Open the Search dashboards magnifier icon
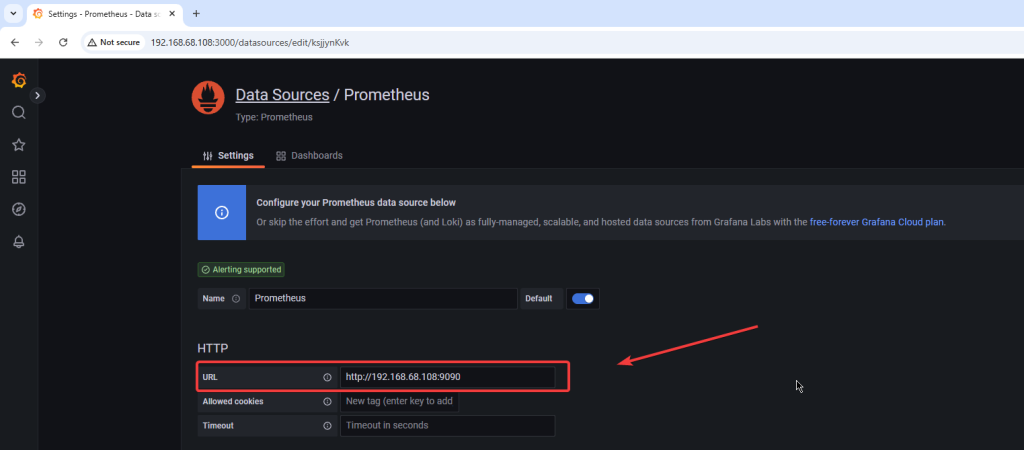Screen dimensions: 1024x450 click(18, 113)
